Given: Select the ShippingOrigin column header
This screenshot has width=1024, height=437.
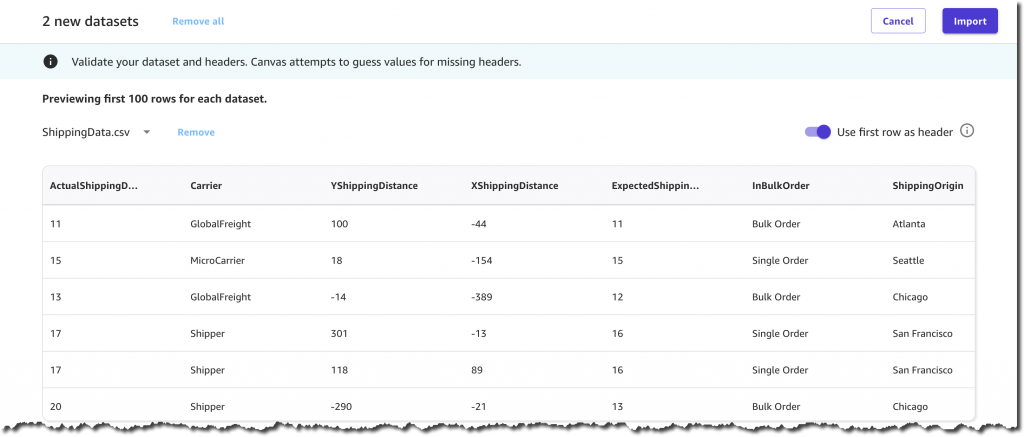Looking at the screenshot, I should click(927, 186).
